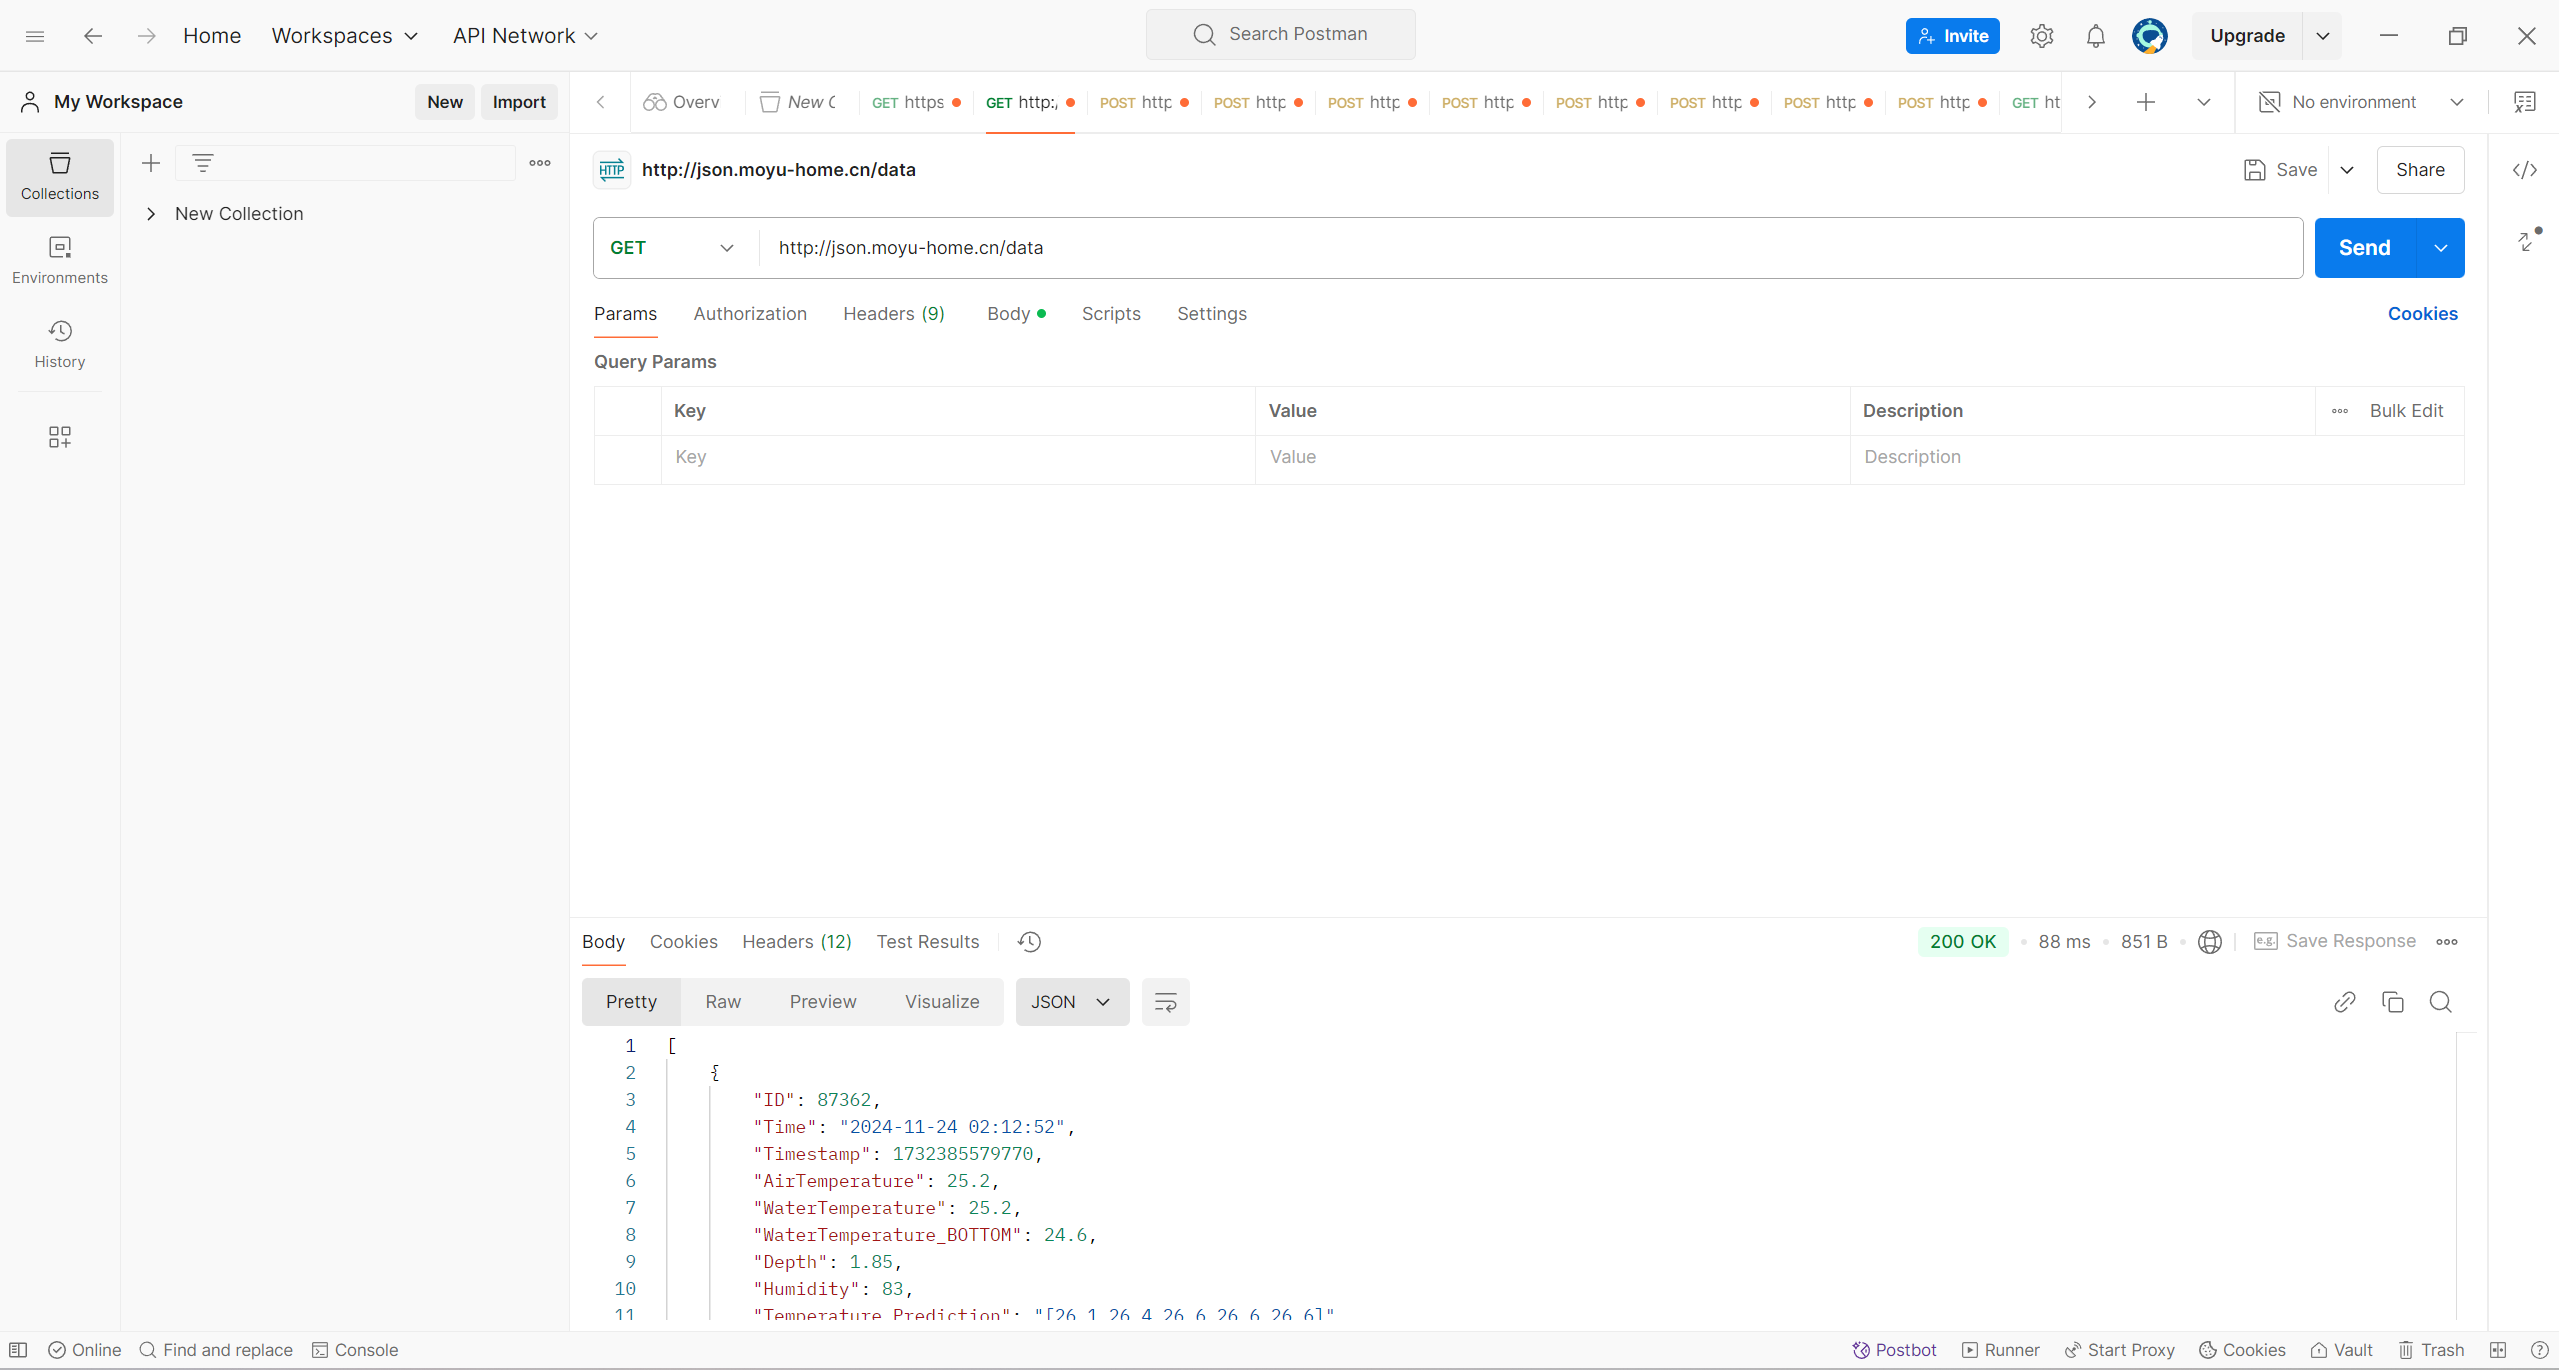The image size is (2559, 1370).
Task: Open the Environments sidebar panel
Action: [x=60, y=261]
